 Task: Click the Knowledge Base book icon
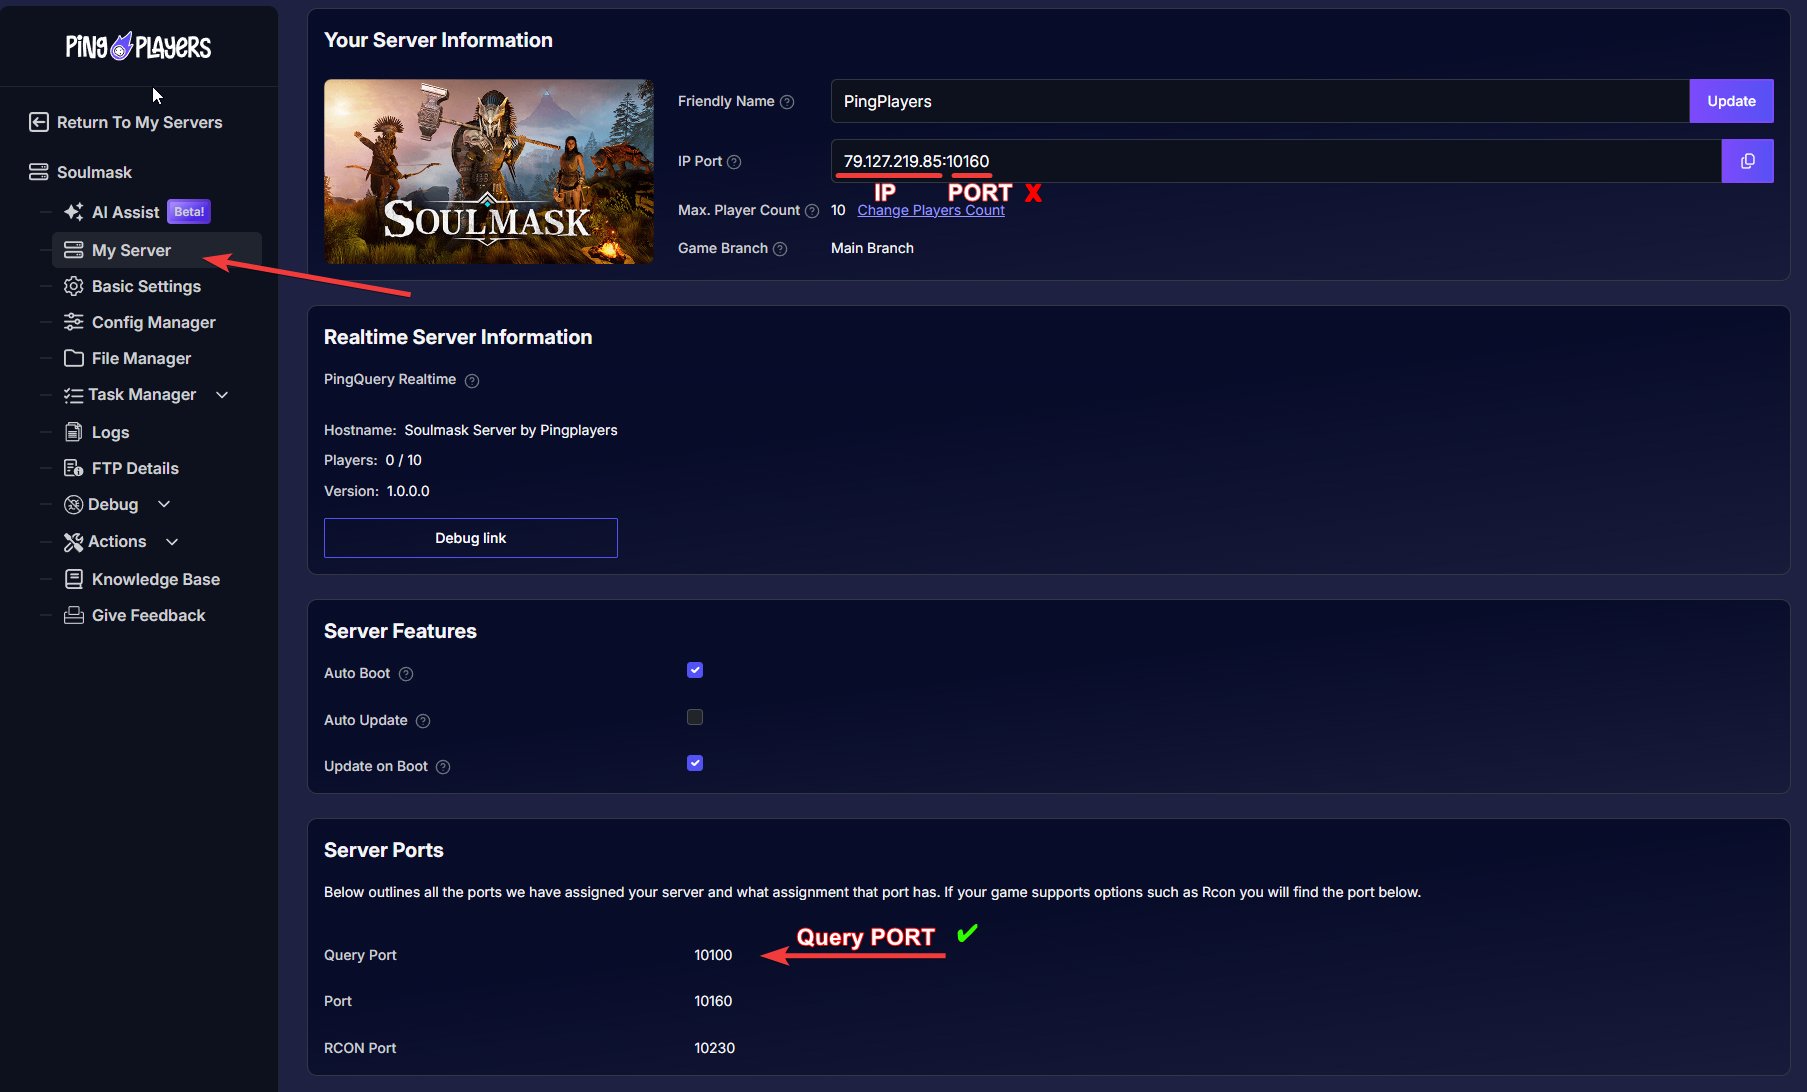pos(74,579)
